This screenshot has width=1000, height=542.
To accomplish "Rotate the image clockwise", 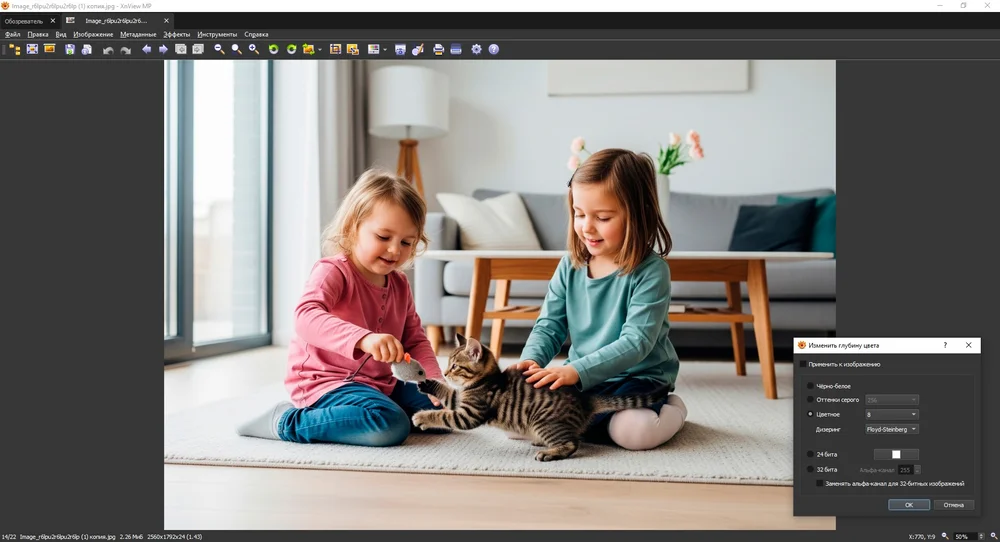I will (x=291, y=49).
